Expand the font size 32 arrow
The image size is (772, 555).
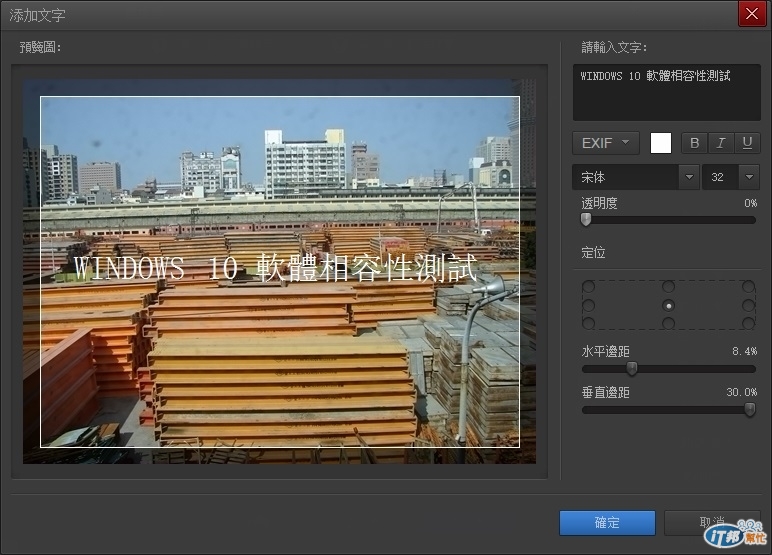click(749, 177)
